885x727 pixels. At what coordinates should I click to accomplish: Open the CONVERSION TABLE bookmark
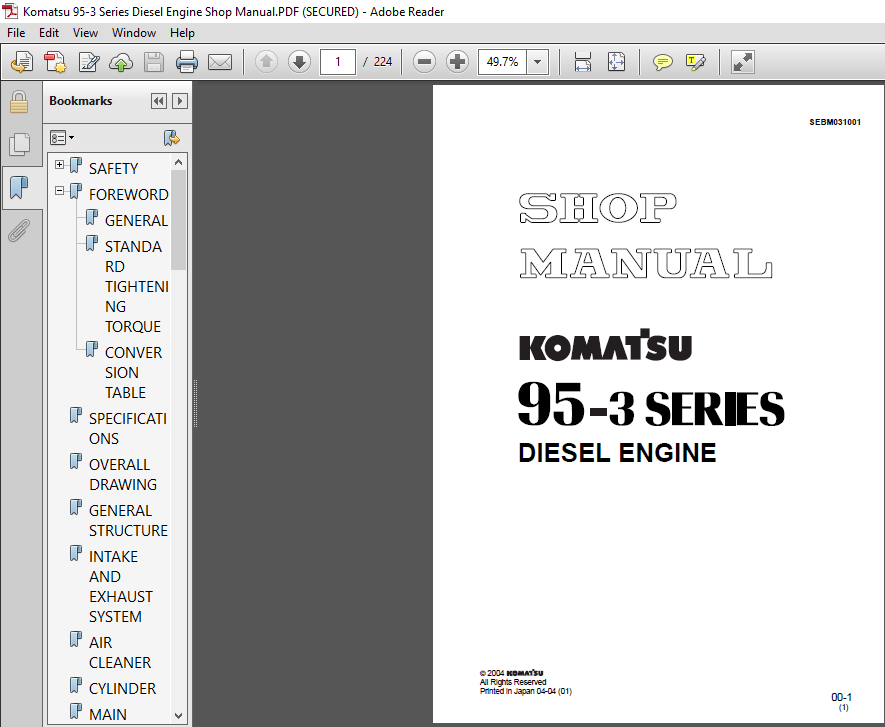(133, 373)
